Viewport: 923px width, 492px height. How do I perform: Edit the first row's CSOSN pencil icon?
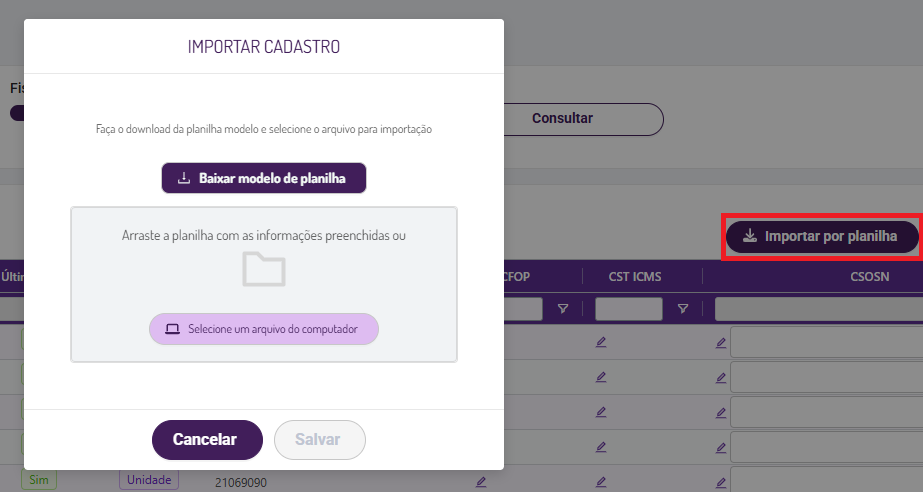[721, 343]
